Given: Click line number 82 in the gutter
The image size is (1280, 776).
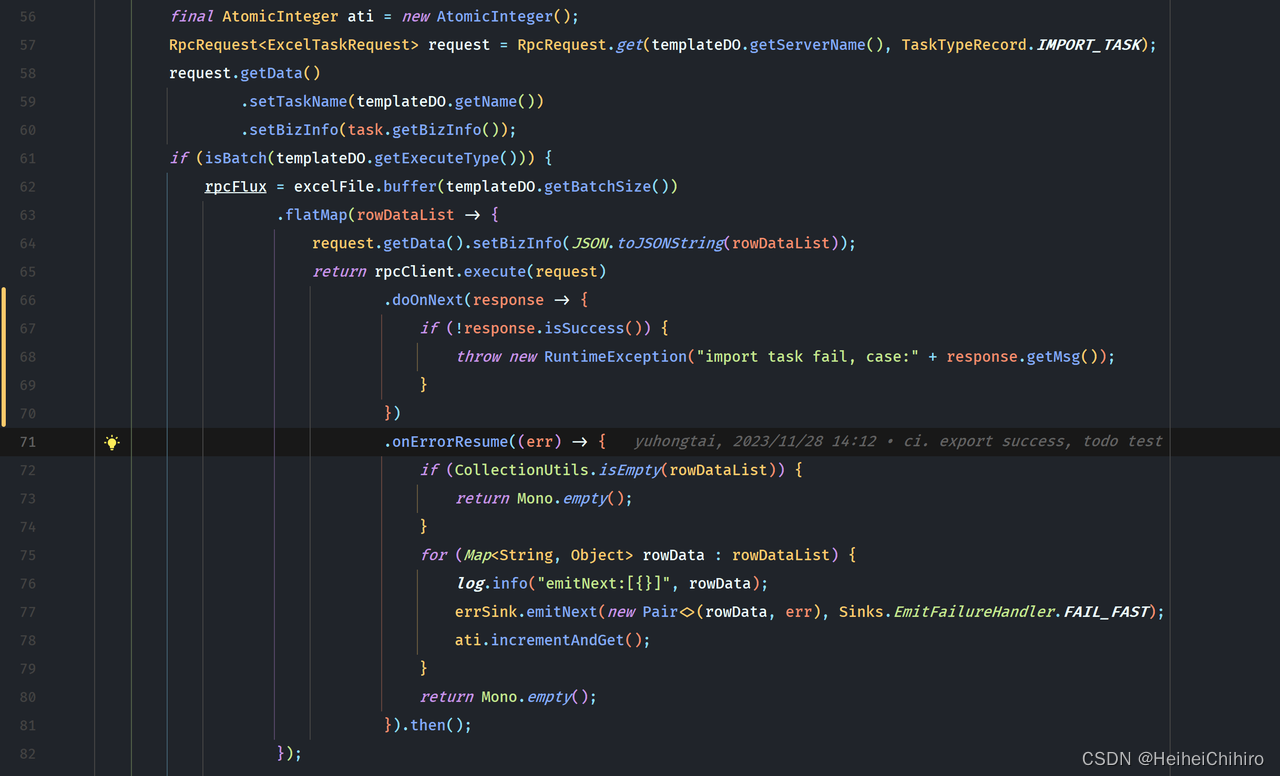Looking at the screenshot, I should (x=27, y=753).
